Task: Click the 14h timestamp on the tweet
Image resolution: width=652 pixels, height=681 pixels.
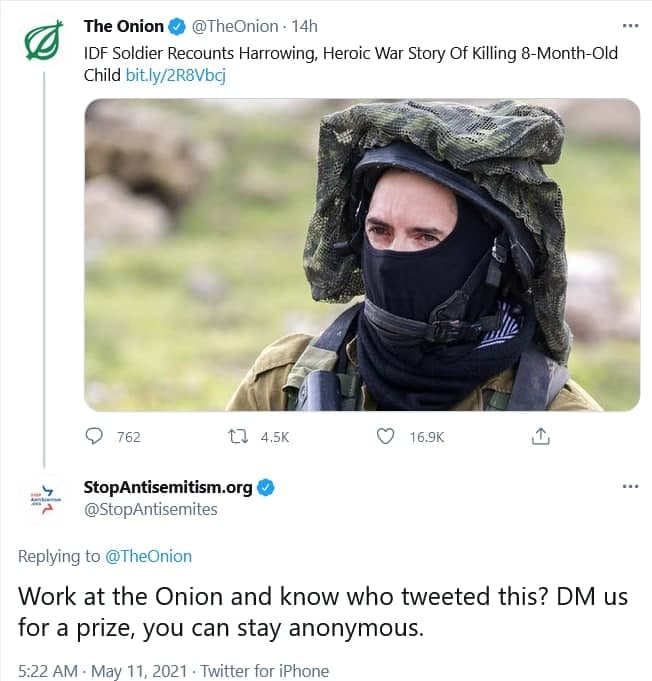Action: (303, 27)
